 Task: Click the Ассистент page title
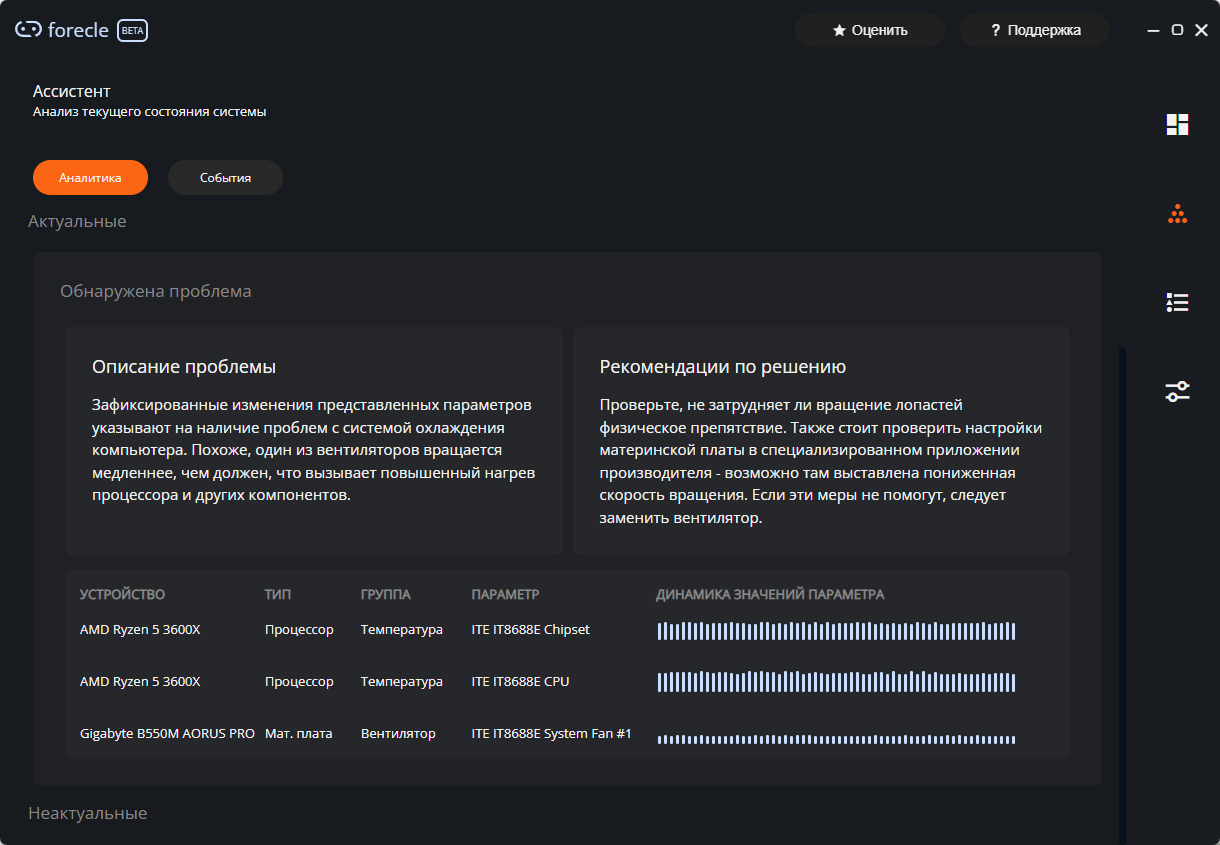[x=71, y=91]
